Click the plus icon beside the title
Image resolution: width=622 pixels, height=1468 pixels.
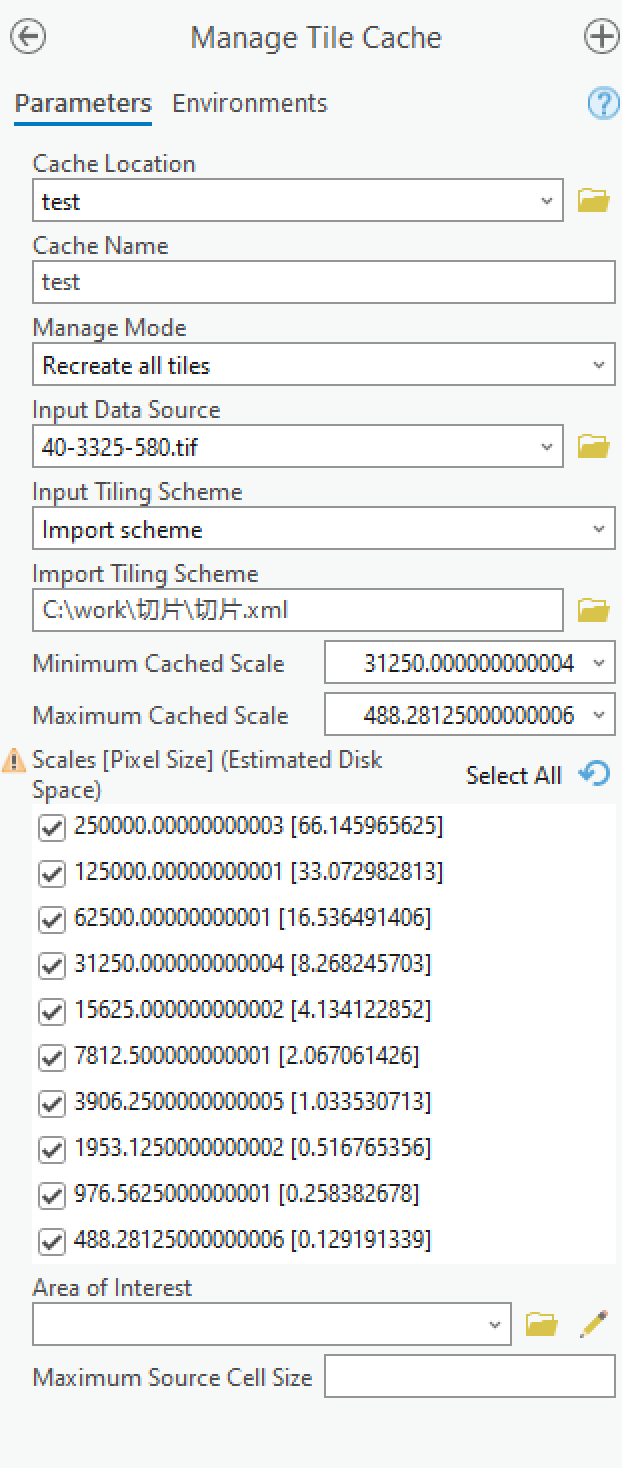point(600,37)
